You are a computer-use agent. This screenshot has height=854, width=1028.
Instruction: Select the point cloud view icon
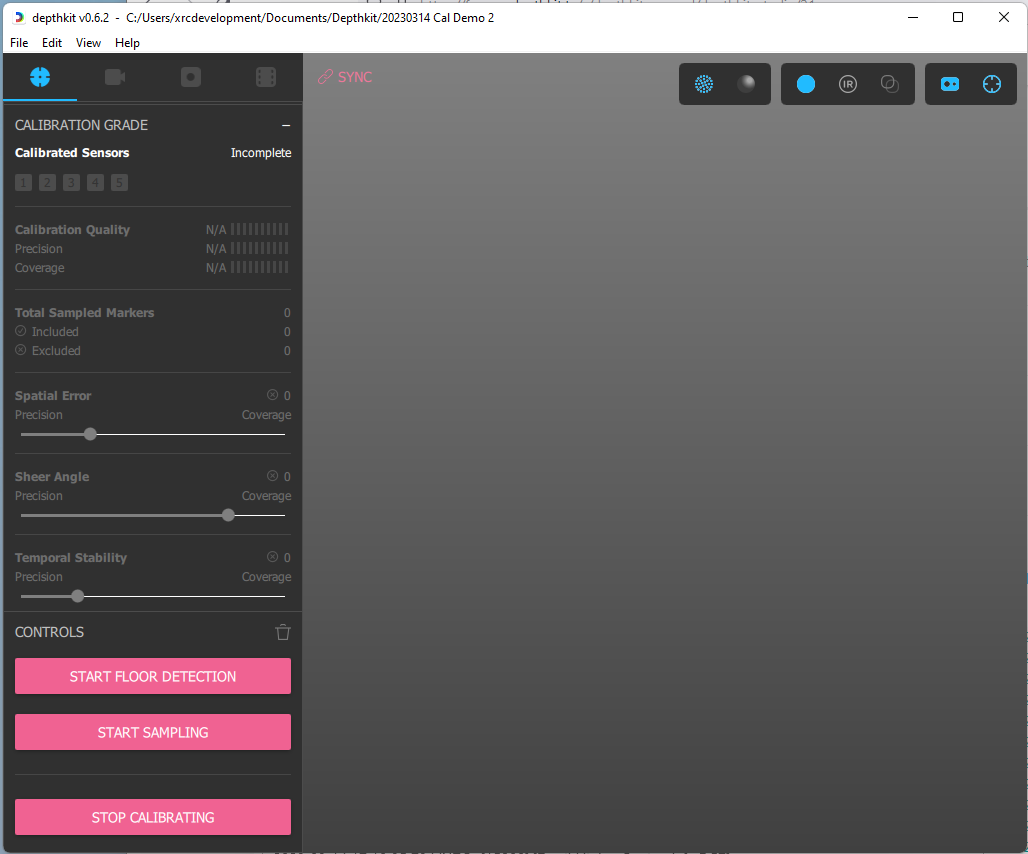[704, 84]
